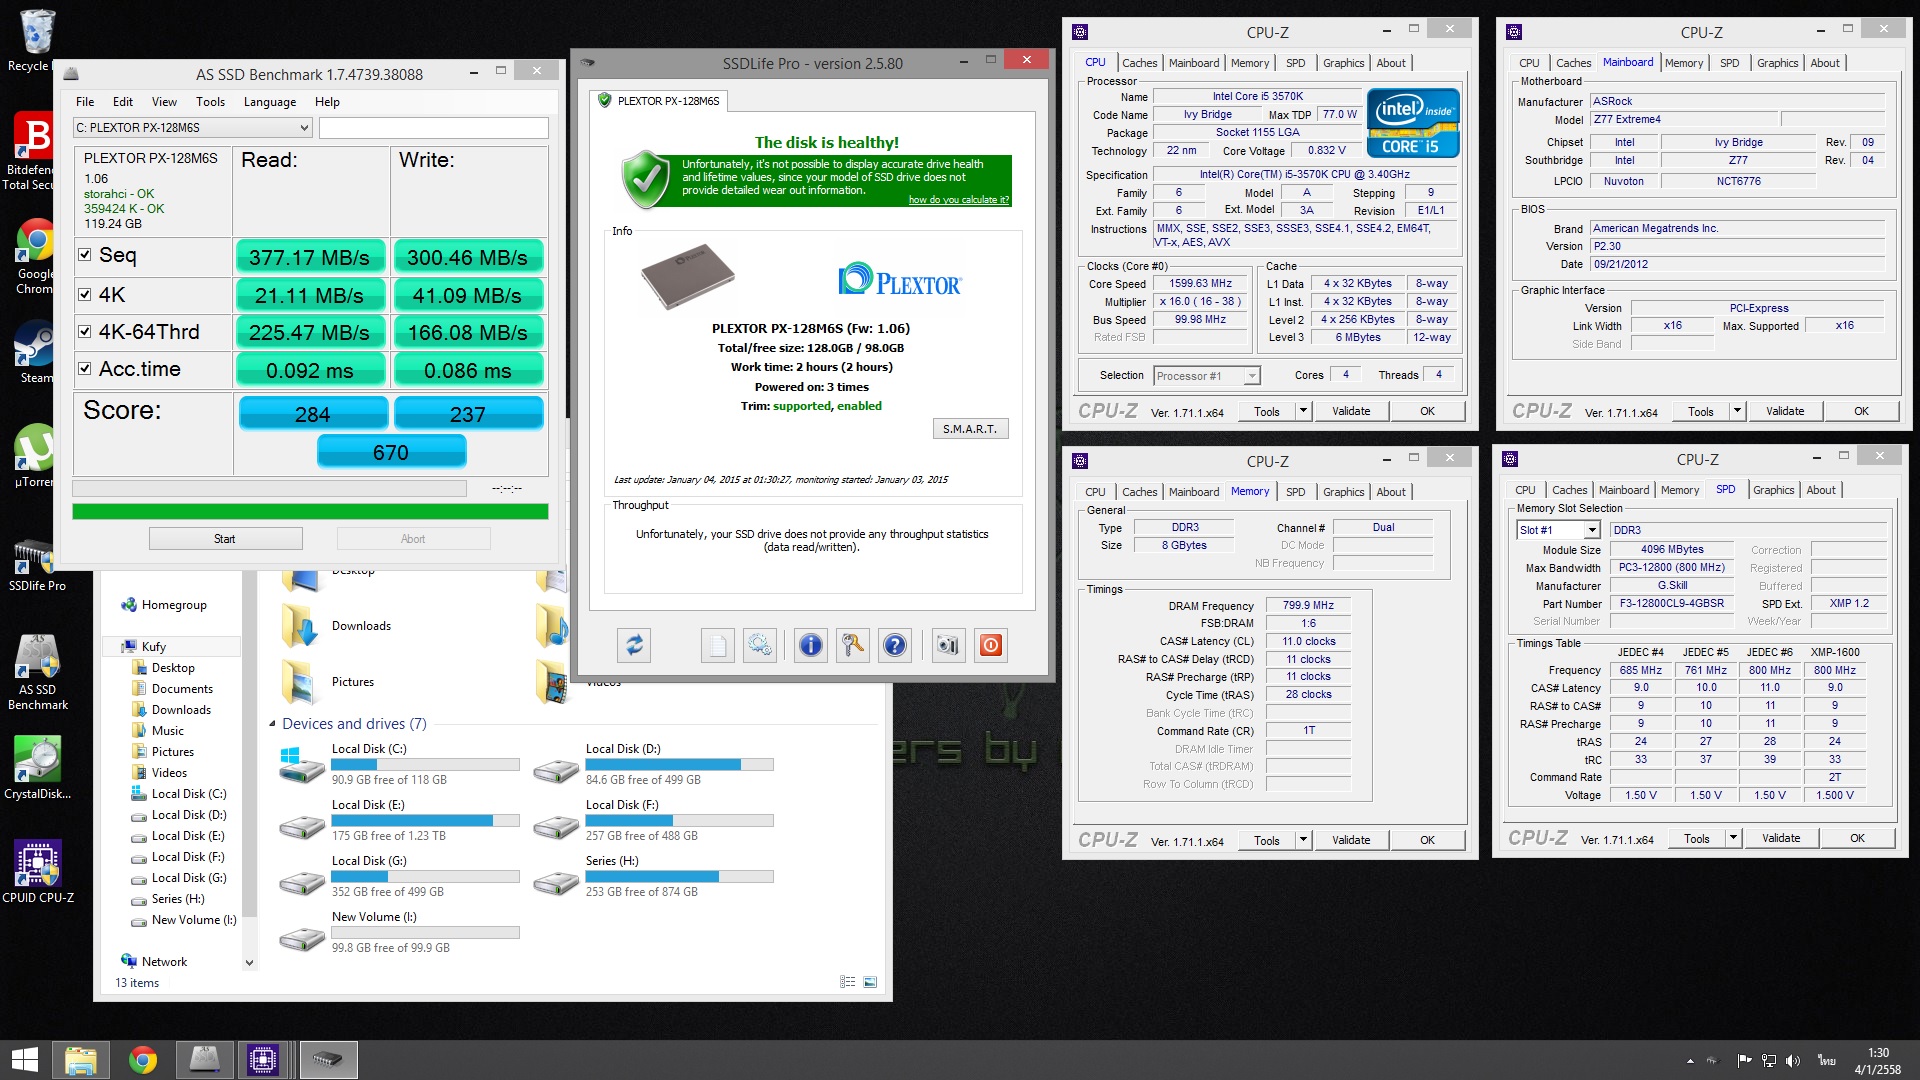Screen dimensions: 1920x1080
Task: Select Local Disk (D:) in navigation tree
Action: [189, 815]
